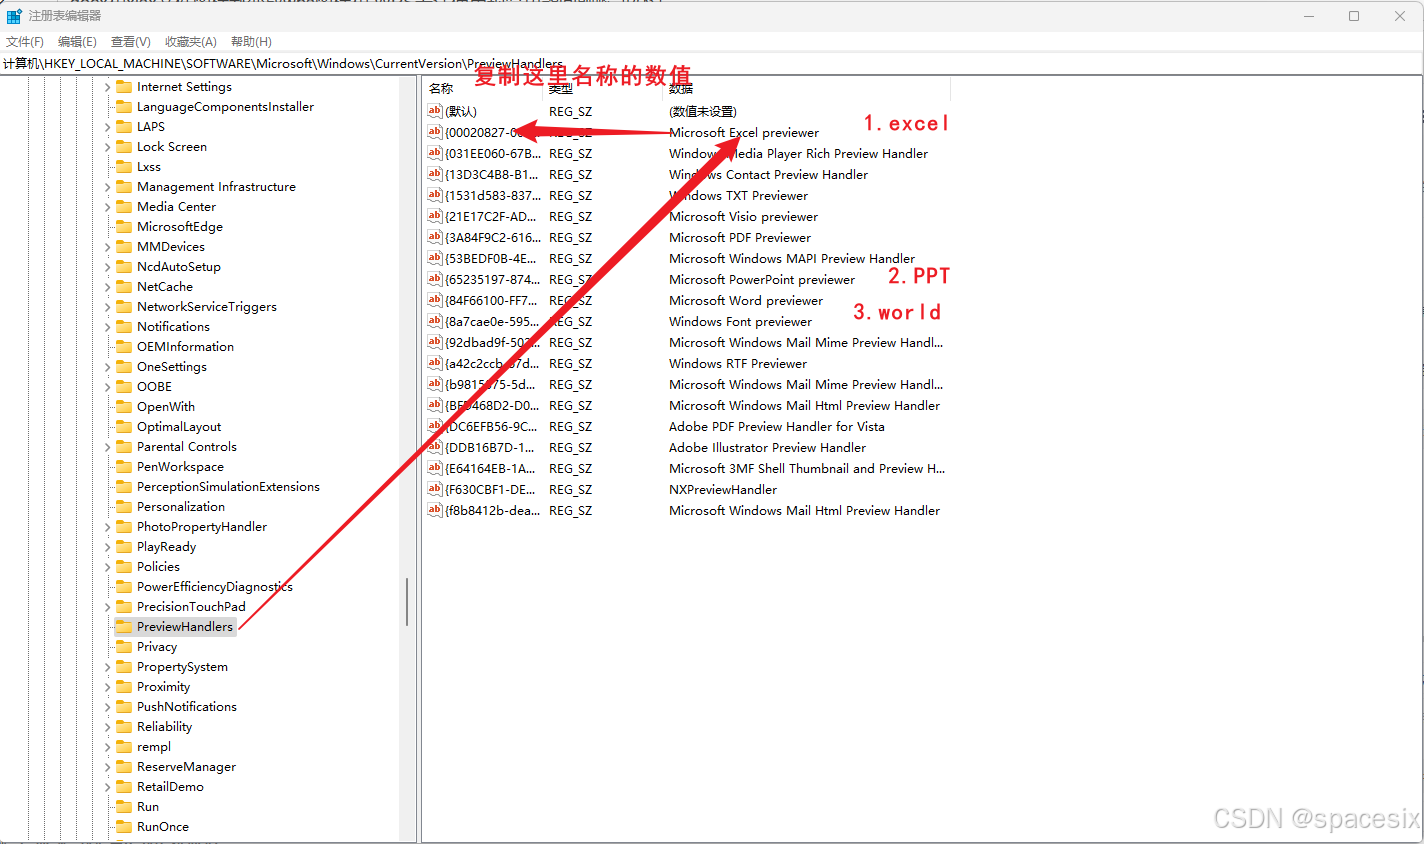Click the value icon for {53BEDF0B-4E... entry

[x=434, y=258]
